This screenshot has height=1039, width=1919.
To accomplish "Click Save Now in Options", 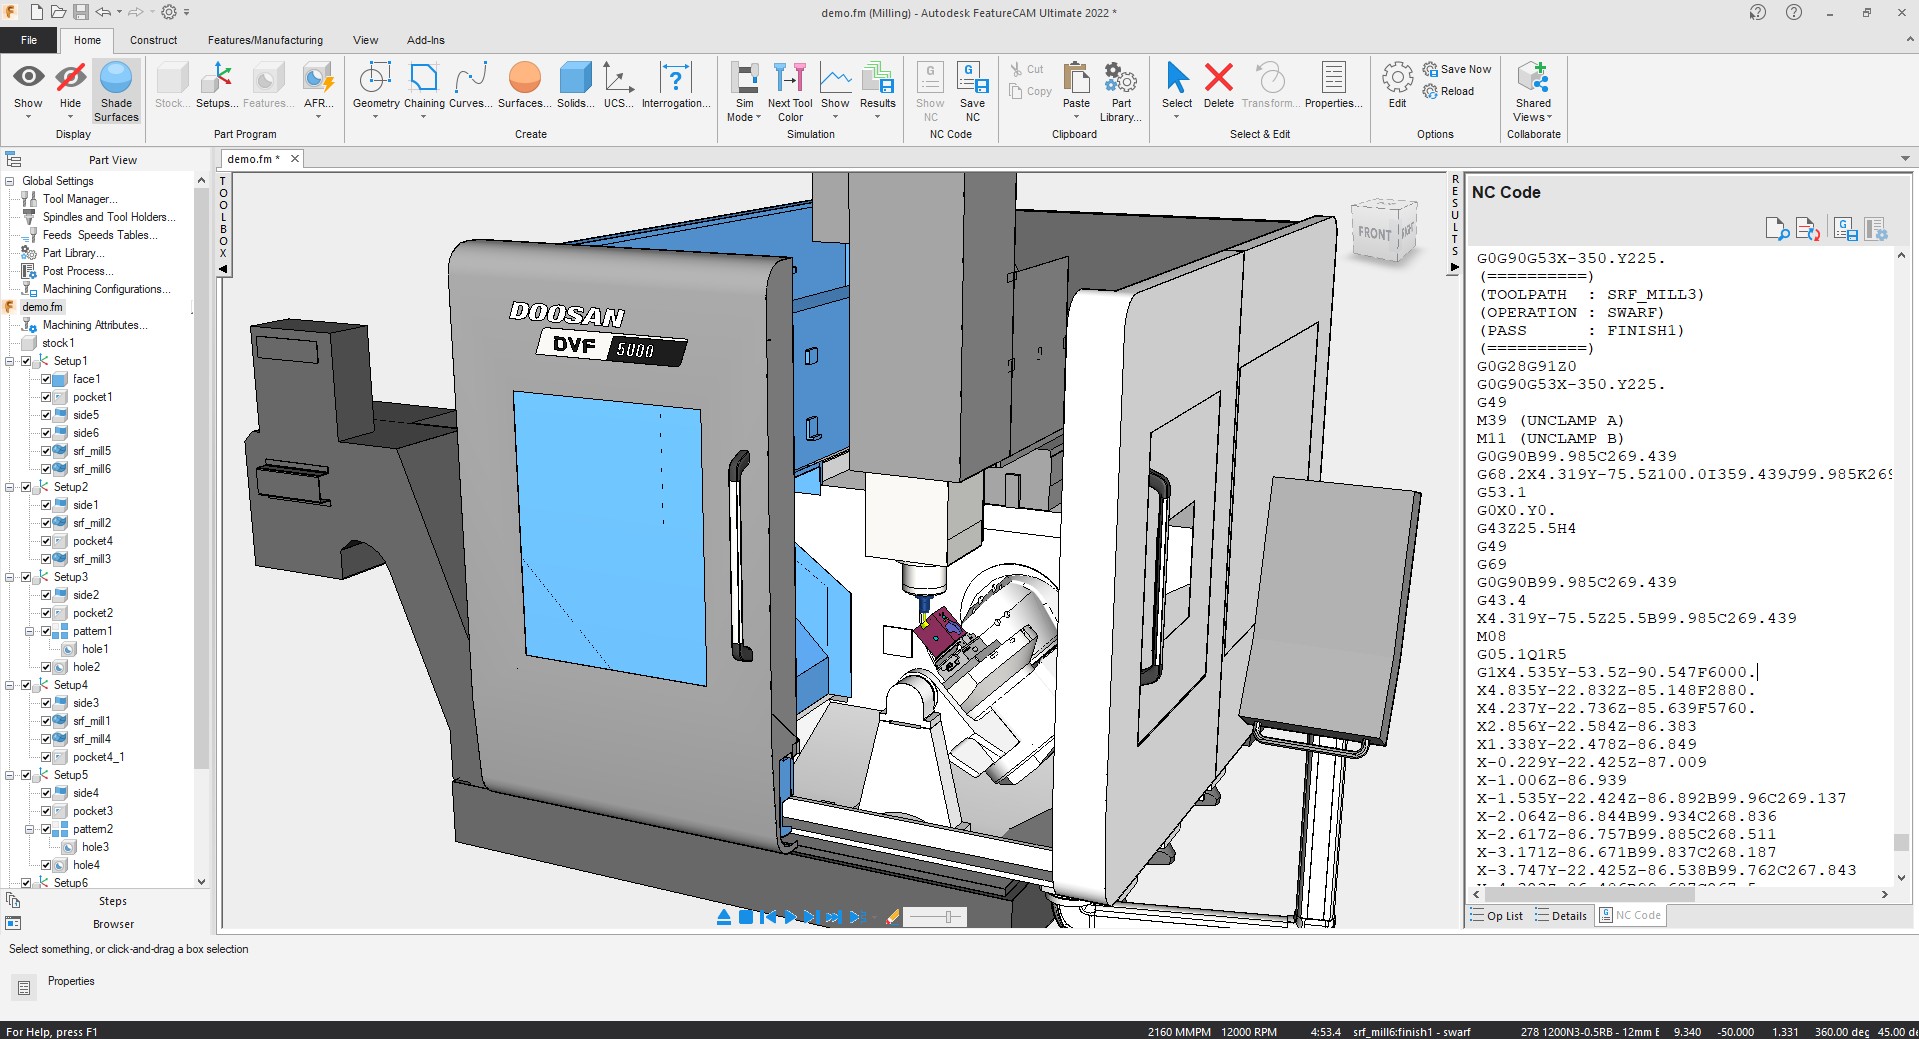I will (1457, 69).
